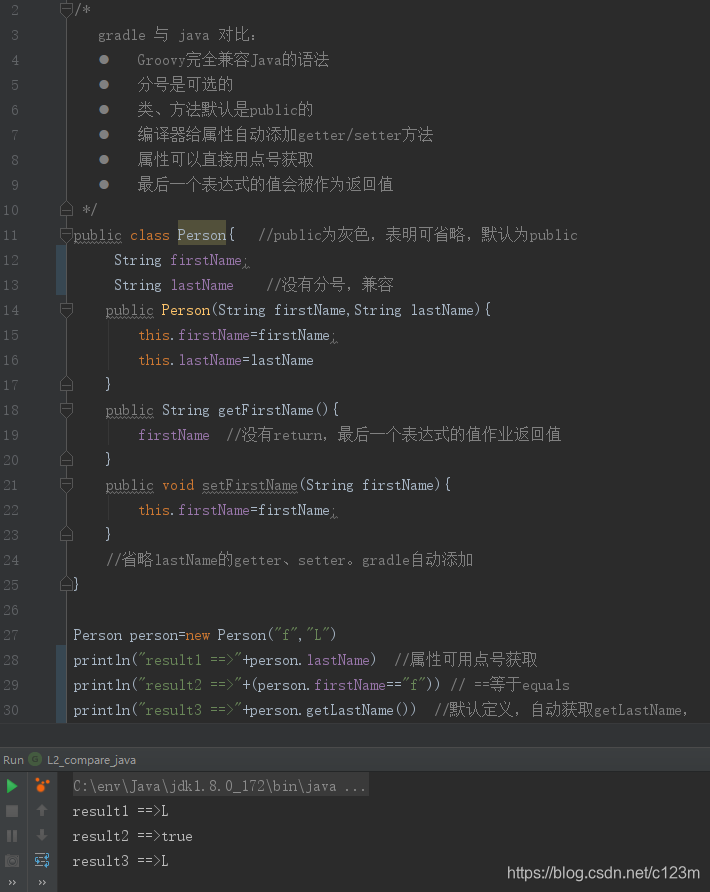
Task: Click the fold end marker at line 10
Action: click(x=67, y=210)
